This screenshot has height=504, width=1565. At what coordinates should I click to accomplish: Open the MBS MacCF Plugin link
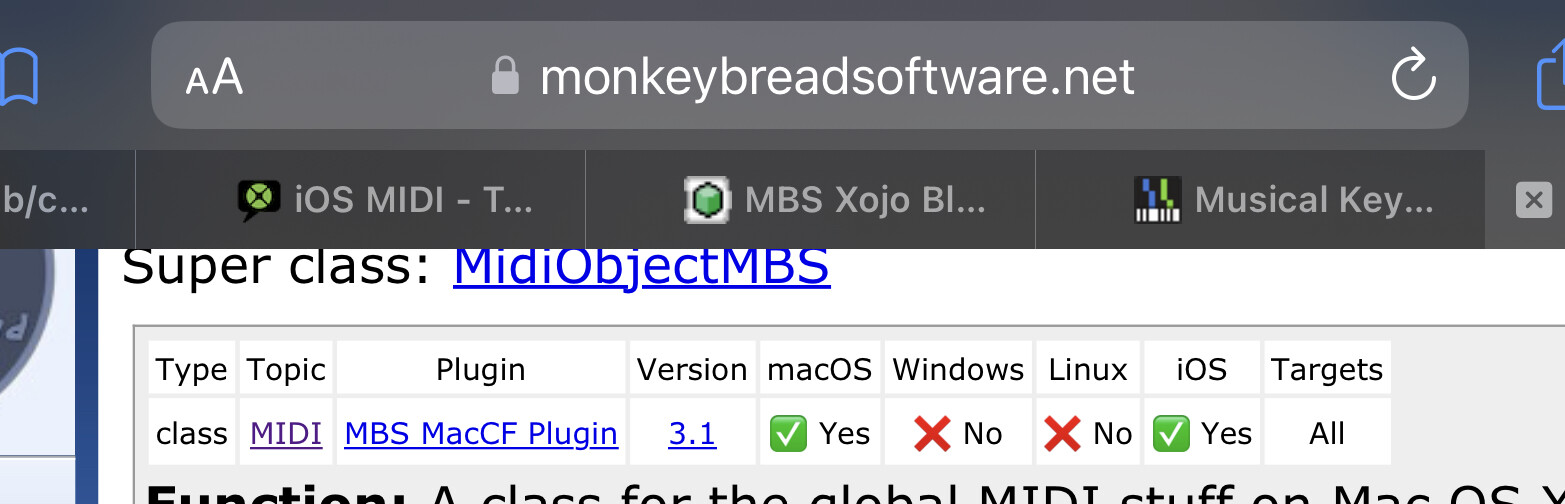click(481, 433)
